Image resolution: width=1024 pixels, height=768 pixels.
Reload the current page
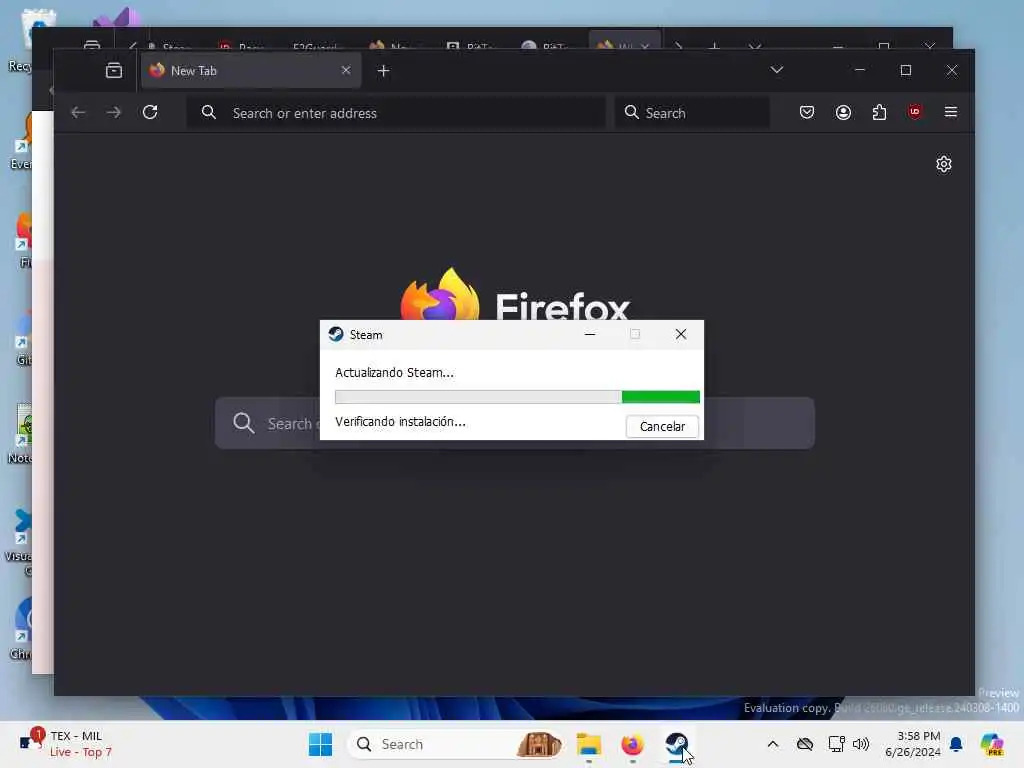pos(150,112)
